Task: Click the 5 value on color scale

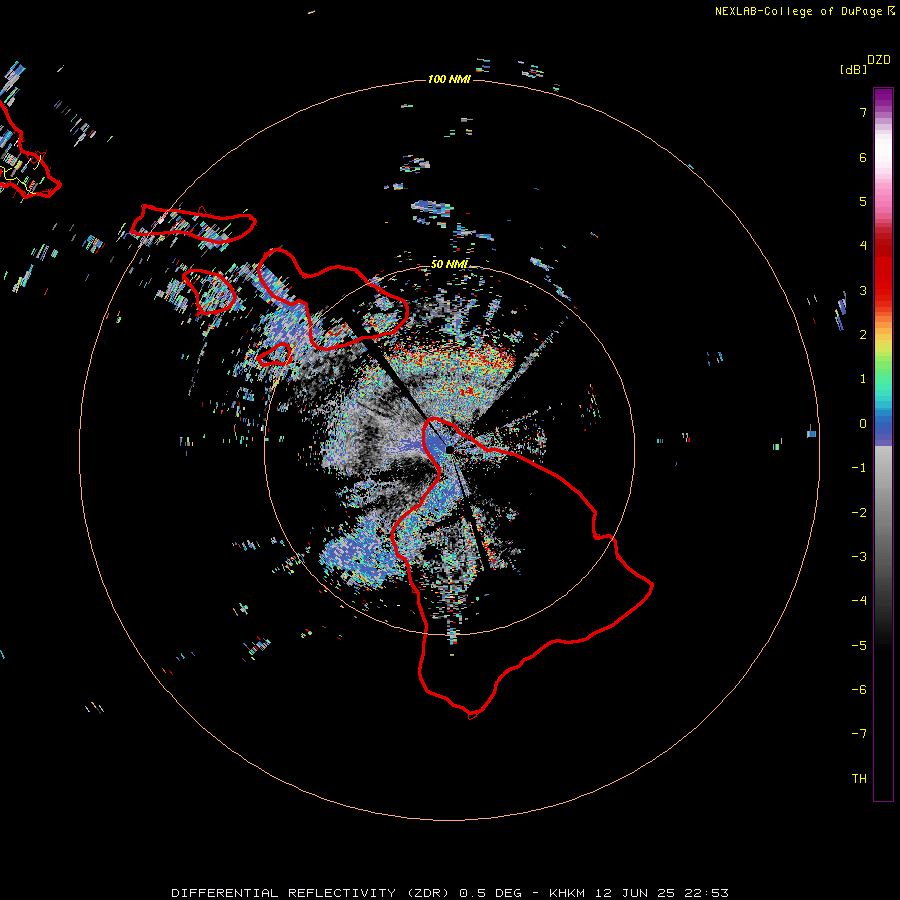Action: pos(863,201)
